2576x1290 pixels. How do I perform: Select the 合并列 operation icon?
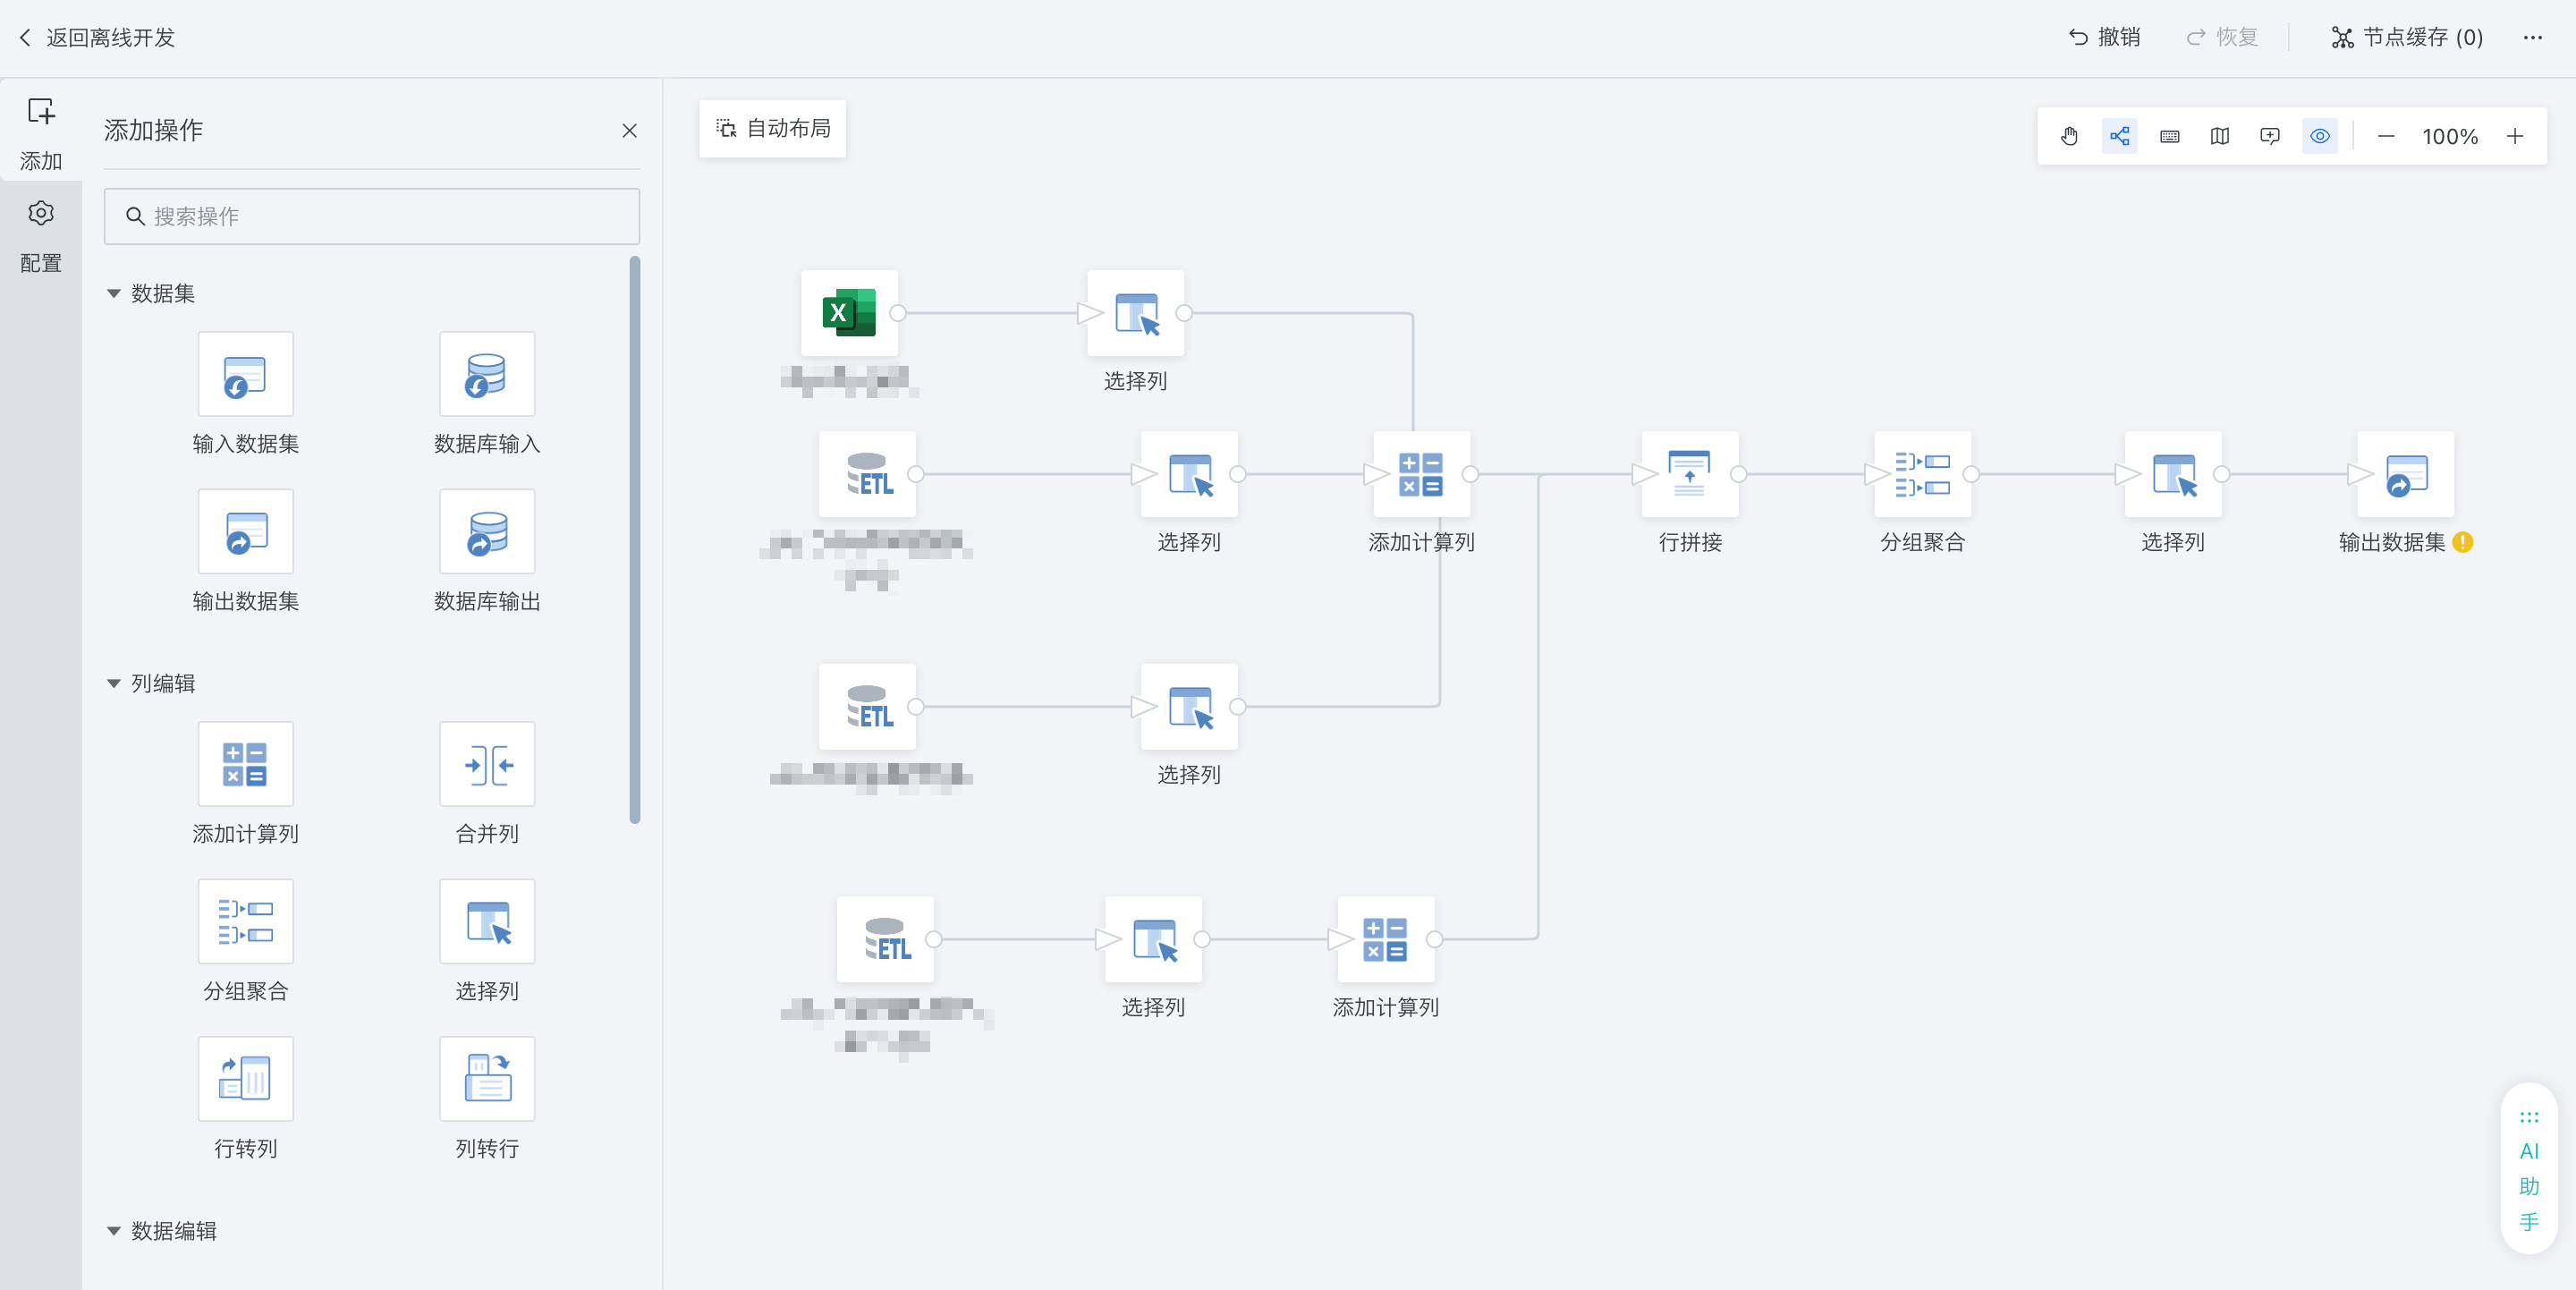tap(487, 764)
